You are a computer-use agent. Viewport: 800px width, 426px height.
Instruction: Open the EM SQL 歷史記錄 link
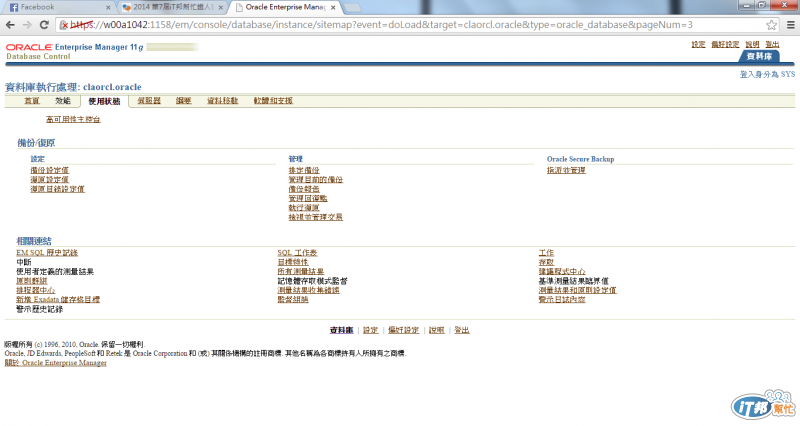[x=47, y=253]
